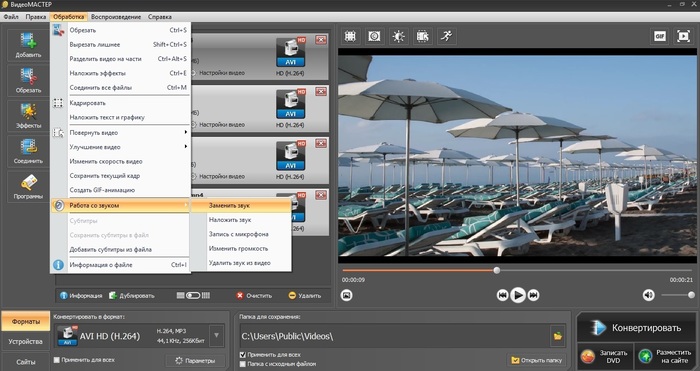
Task: Open the Файл menu
Action: 11,17
